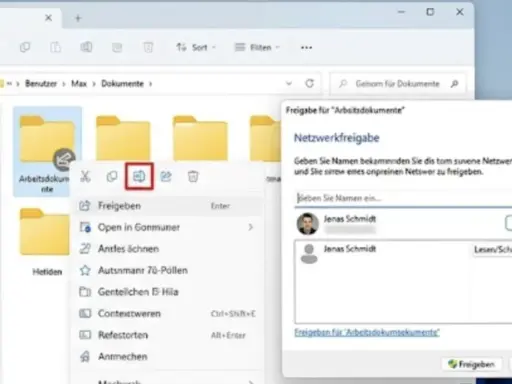This screenshot has width=512, height=384.
Task: Click the Copy icon in context menu
Action: (x=112, y=176)
